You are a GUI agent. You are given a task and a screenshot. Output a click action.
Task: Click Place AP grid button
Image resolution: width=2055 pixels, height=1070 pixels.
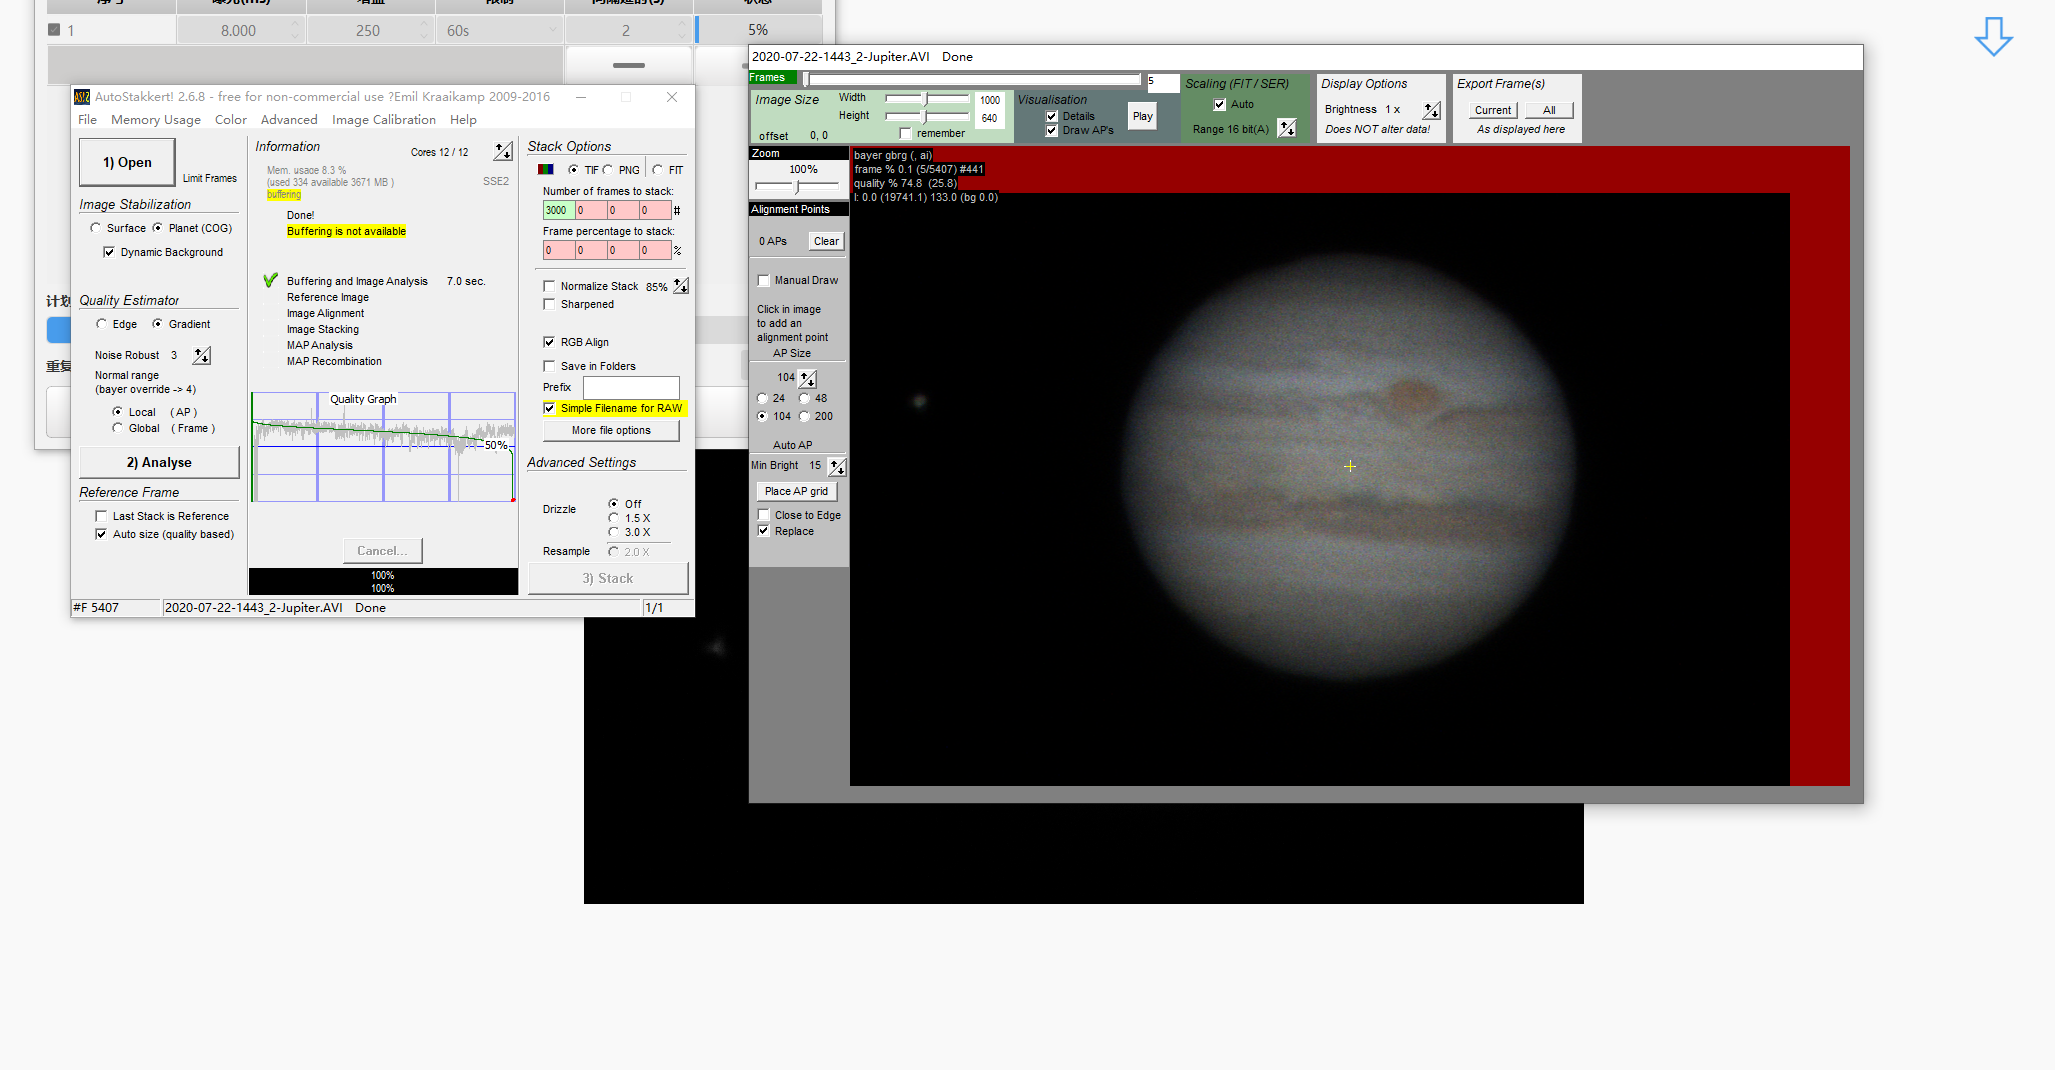point(796,491)
